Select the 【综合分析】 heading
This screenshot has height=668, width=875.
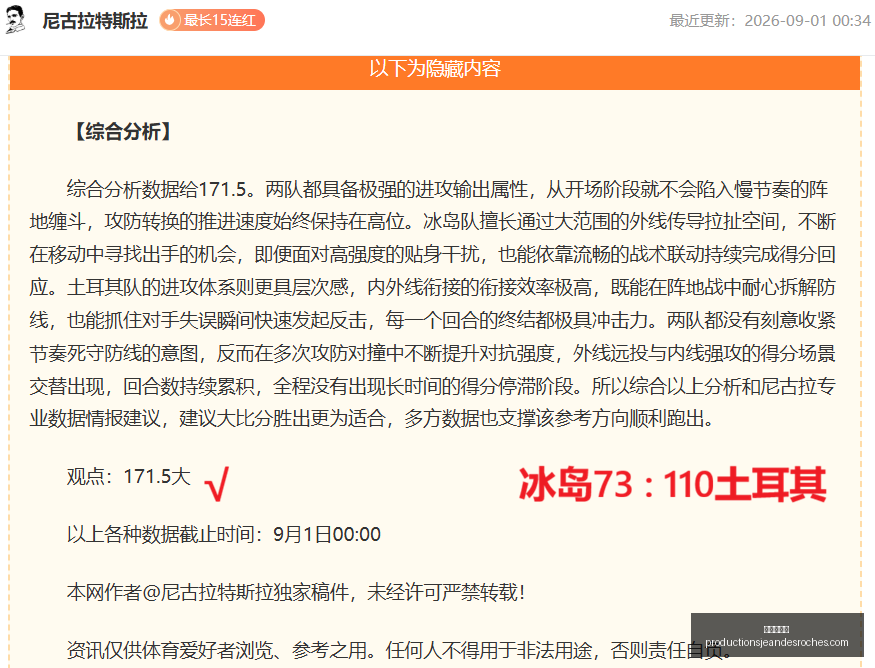(123, 132)
